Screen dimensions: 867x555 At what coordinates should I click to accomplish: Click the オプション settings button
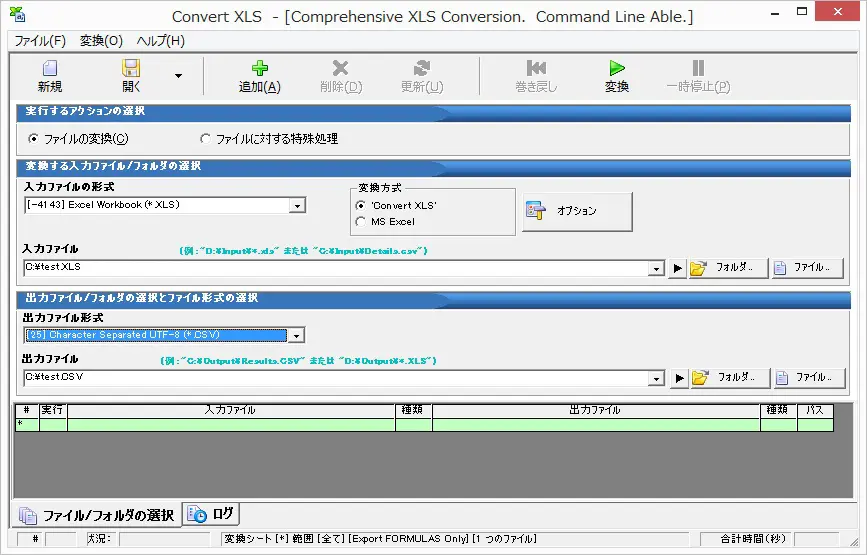click(x=577, y=211)
